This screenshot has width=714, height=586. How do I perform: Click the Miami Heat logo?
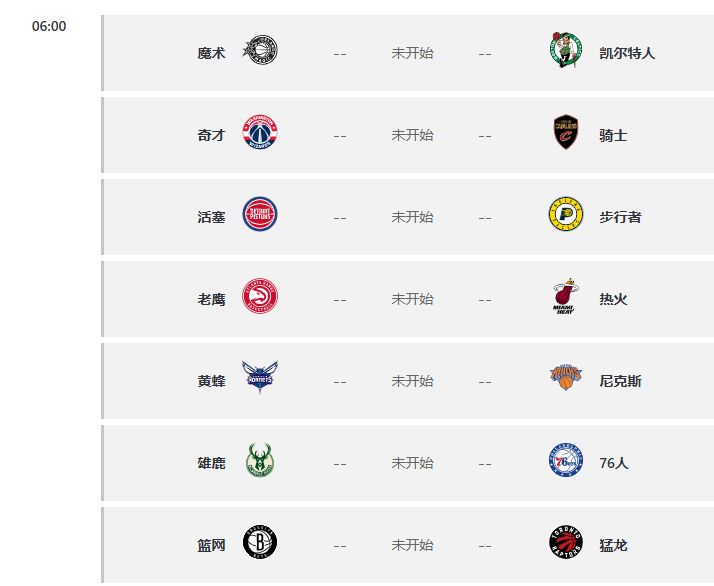pyautogui.click(x=565, y=298)
